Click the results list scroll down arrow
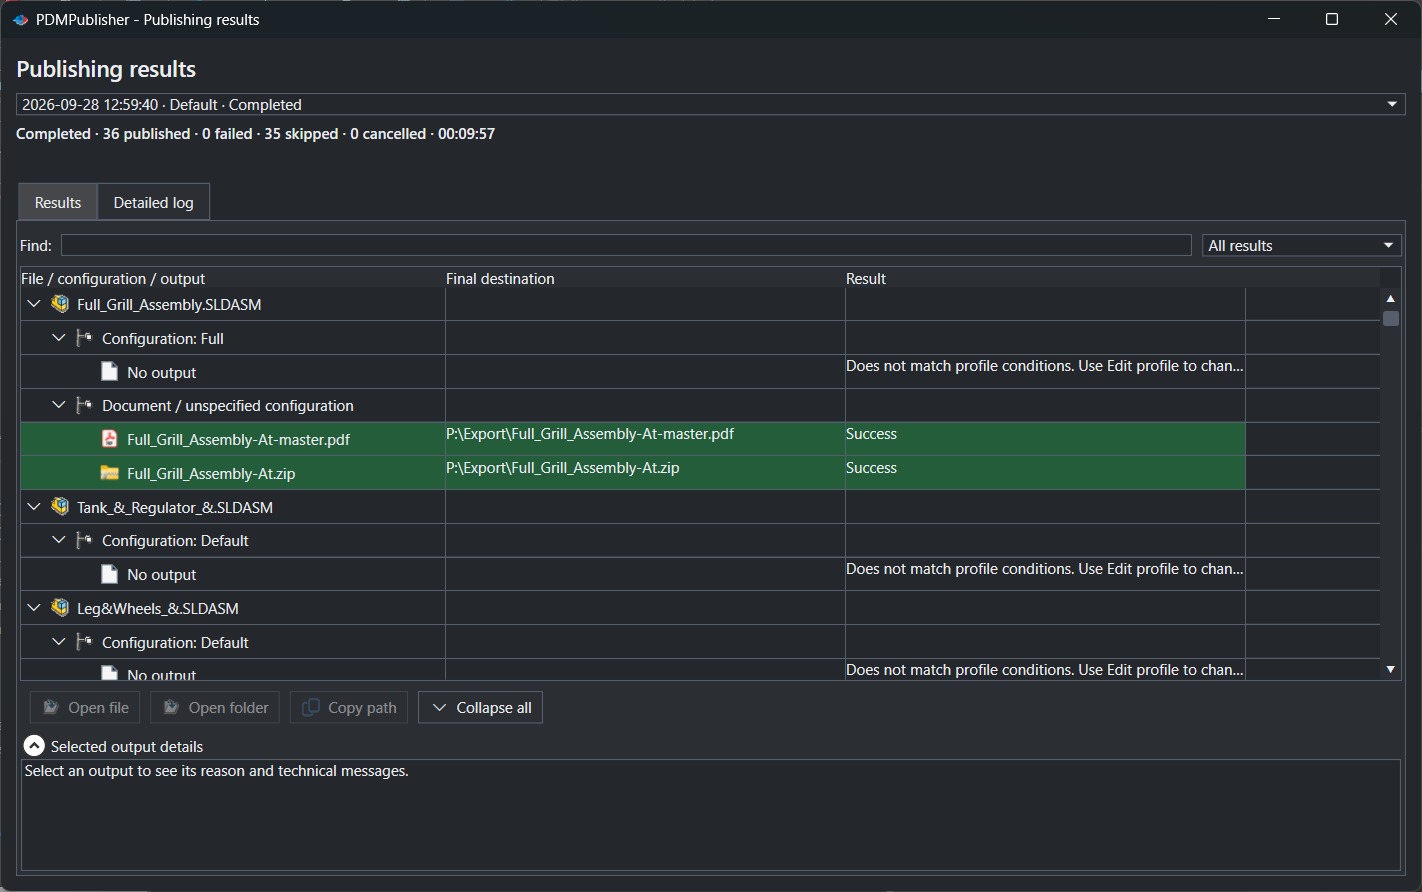 [x=1390, y=669]
